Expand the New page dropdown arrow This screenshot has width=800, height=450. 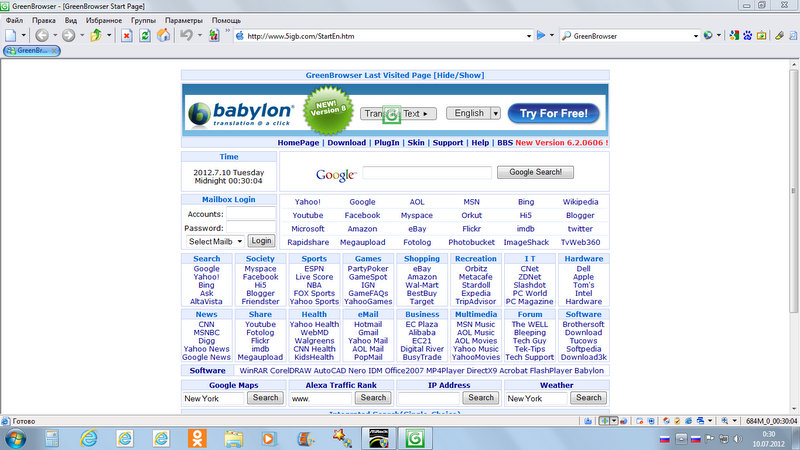[x=23, y=35]
